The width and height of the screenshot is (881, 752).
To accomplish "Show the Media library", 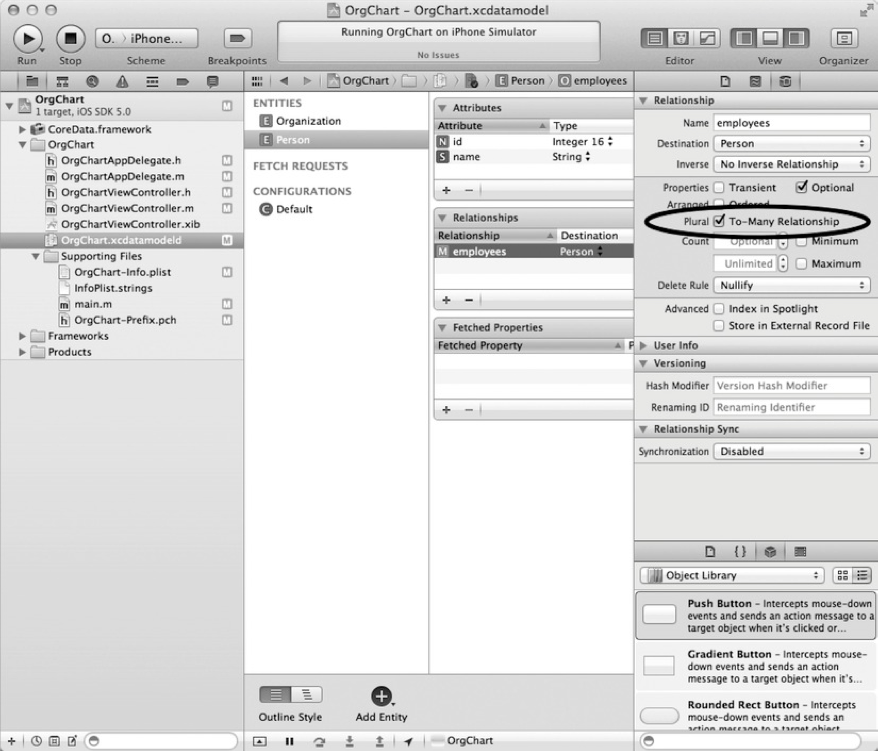I will [x=800, y=552].
